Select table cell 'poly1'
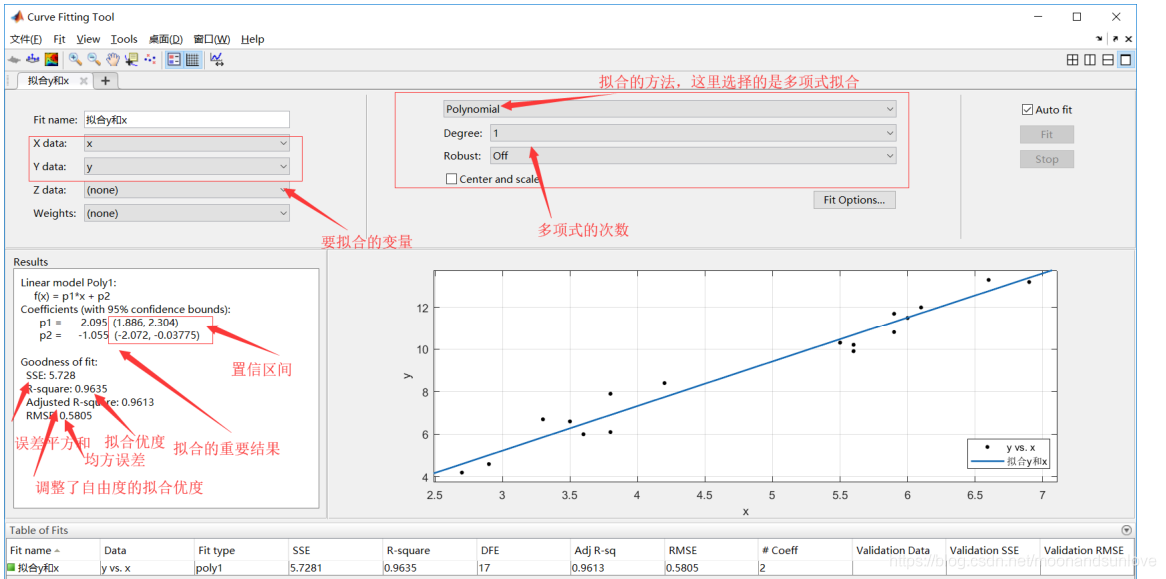1166x579 pixels. (240, 568)
